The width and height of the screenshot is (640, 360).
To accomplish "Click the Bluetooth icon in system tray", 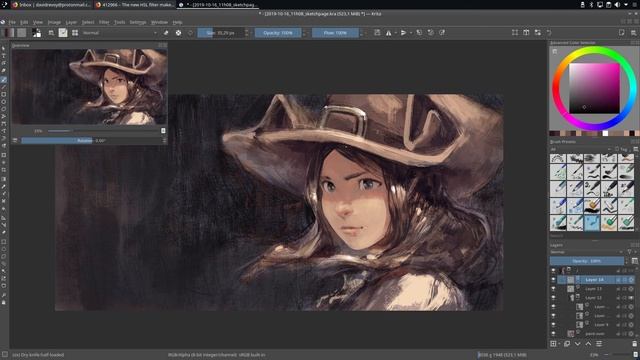I will pyautogui.click(x=591, y=4).
